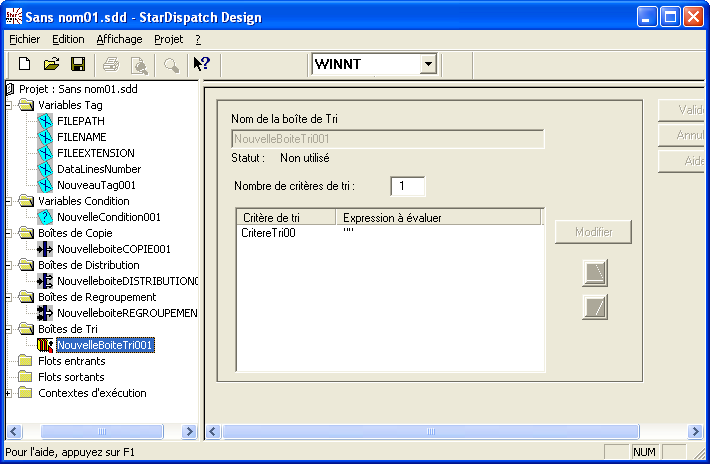Click the context help pointer icon
Viewport: 710px width, 464px height.
[x=201, y=64]
